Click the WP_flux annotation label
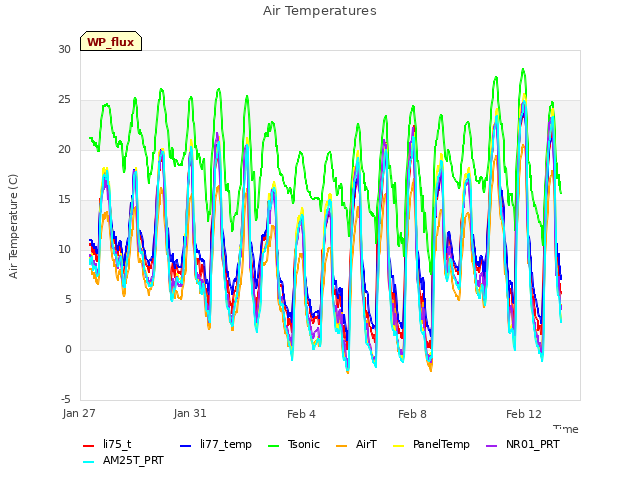The width and height of the screenshot is (640, 480). click(x=111, y=42)
